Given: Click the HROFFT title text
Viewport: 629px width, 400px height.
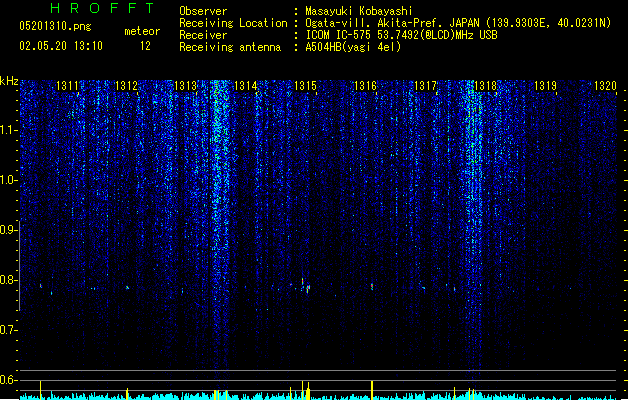Looking at the screenshot, I should [103, 8].
